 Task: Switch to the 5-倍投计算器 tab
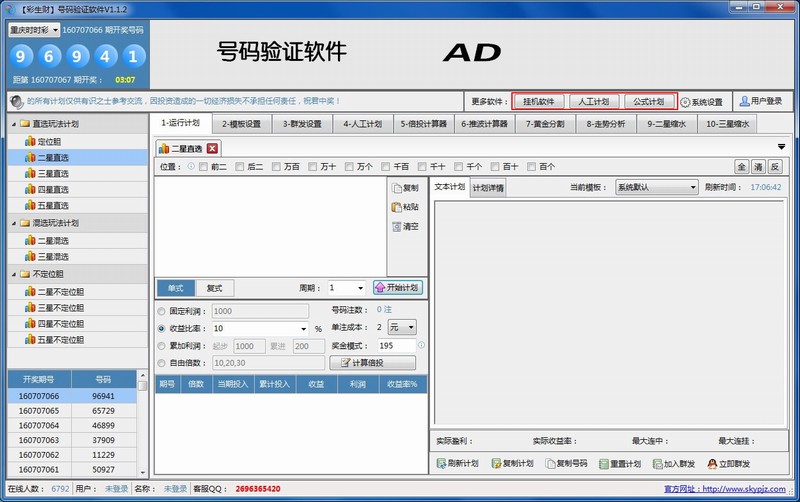(426, 124)
